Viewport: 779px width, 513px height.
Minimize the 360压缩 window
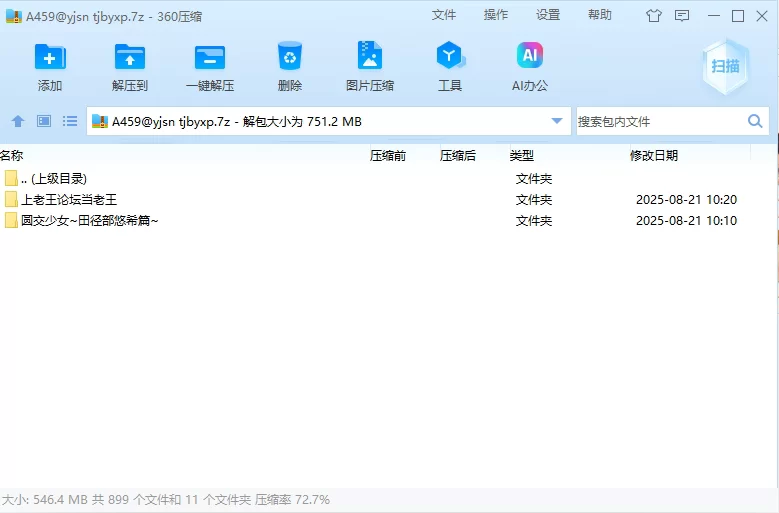tap(714, 16)
